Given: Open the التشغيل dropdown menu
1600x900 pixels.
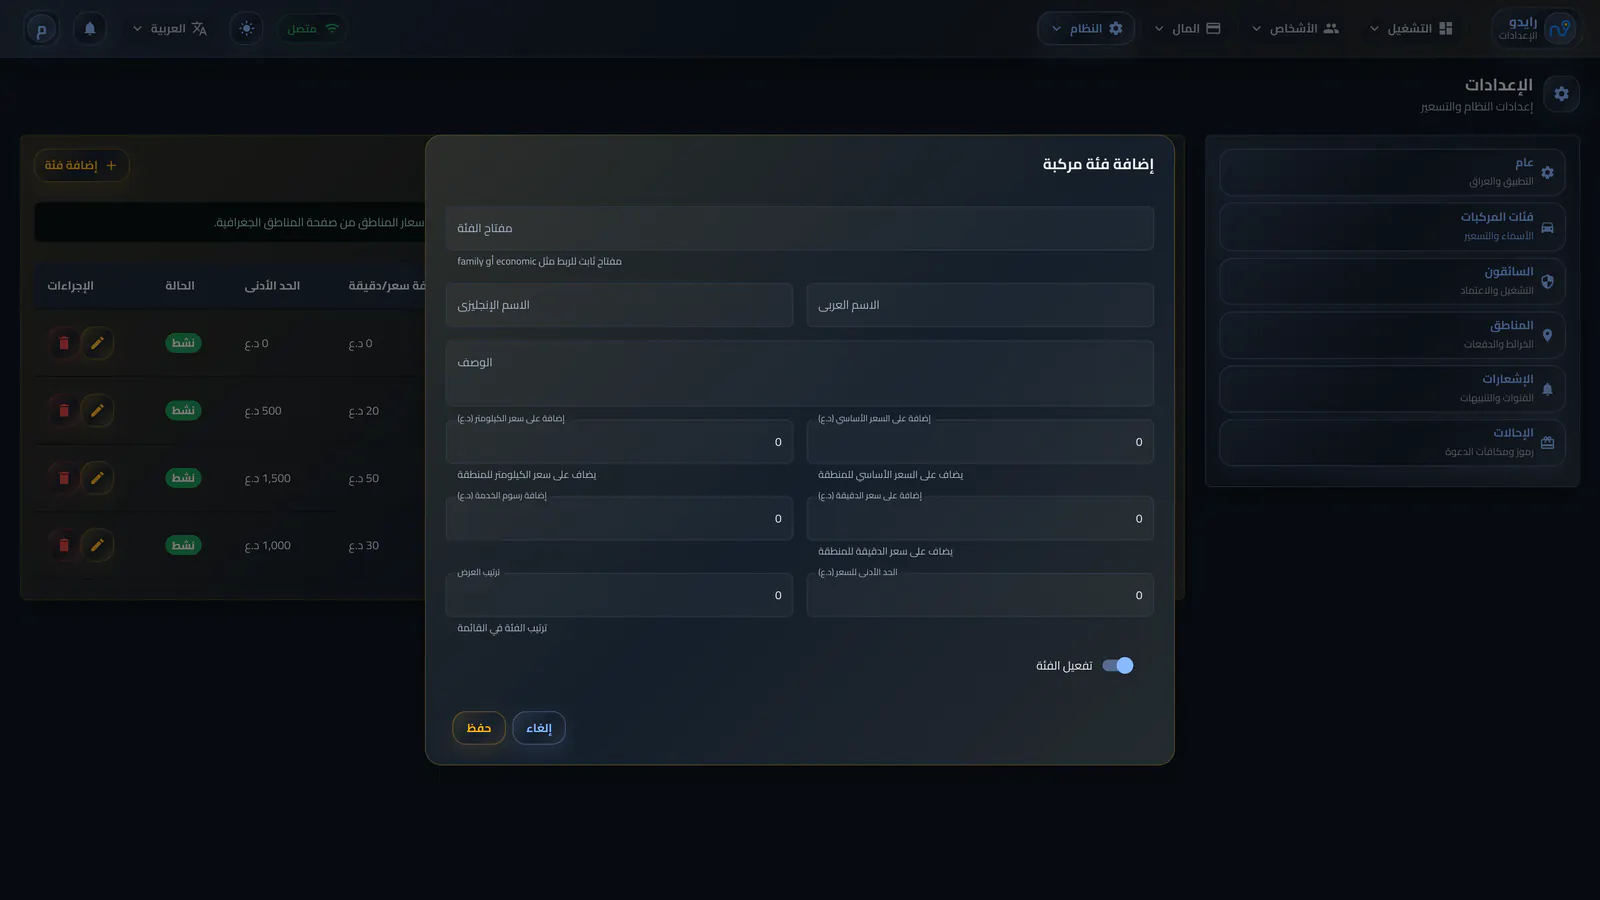Looking at the screenshot, I should [x=1411, y=29].
